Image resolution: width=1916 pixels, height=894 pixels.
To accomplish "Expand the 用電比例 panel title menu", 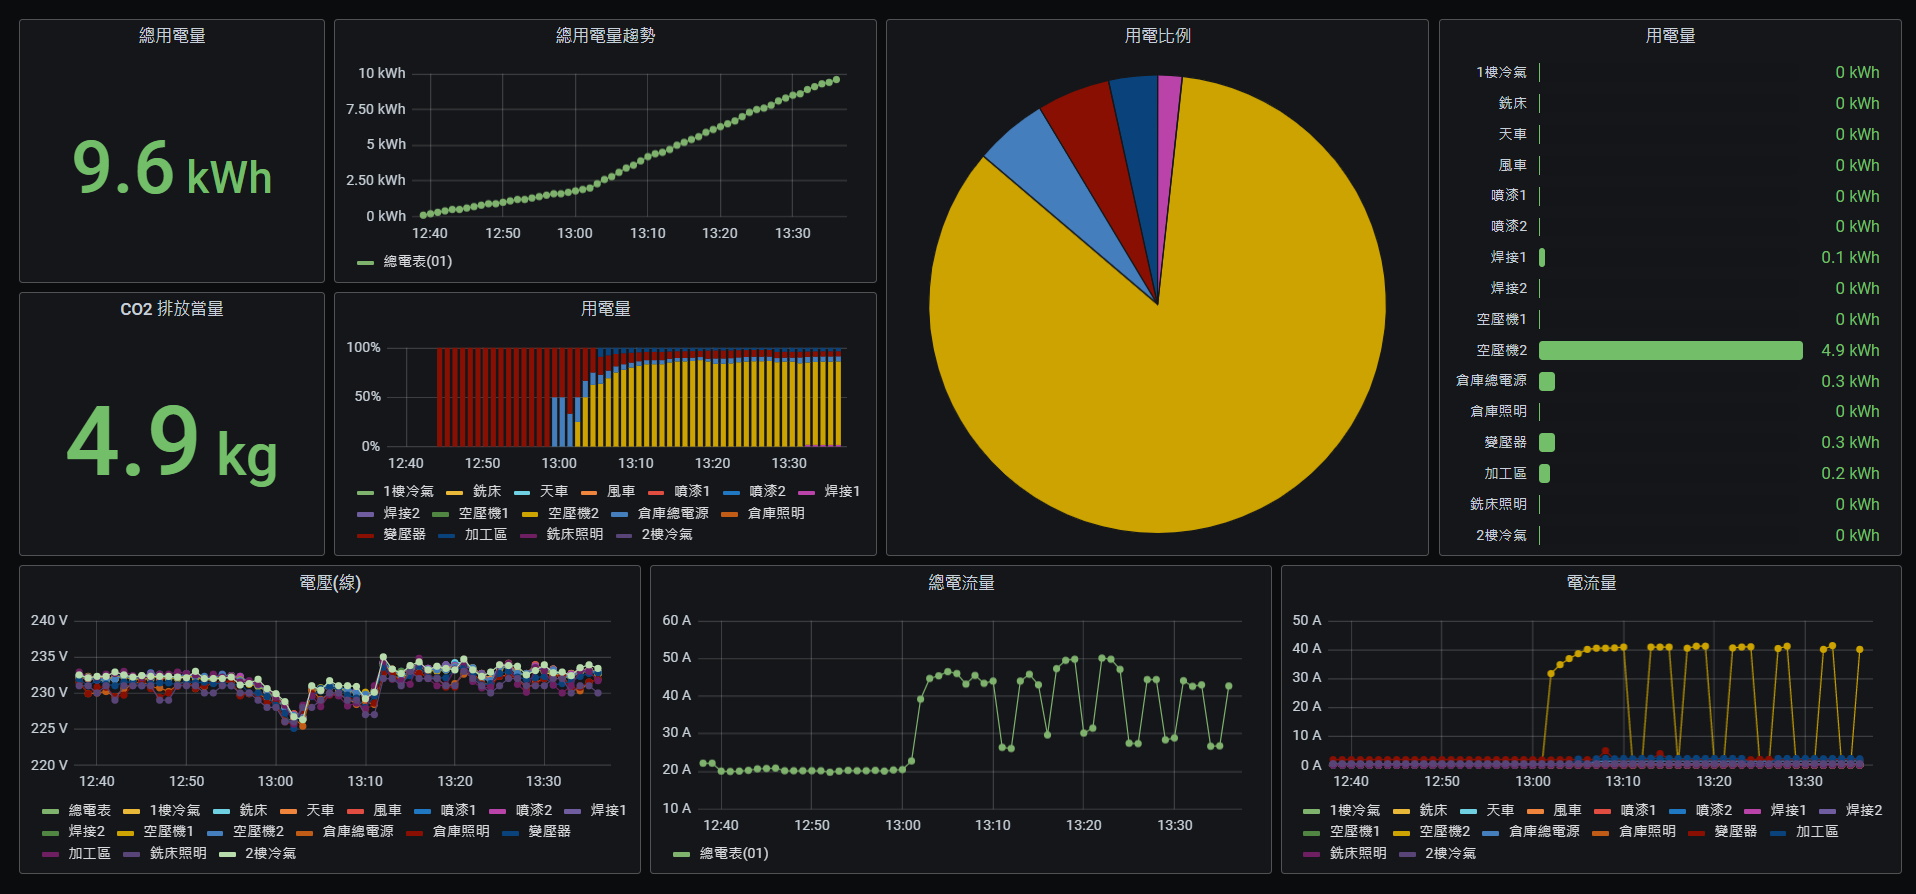I will pyautogui.click(x=1157, y=36).
